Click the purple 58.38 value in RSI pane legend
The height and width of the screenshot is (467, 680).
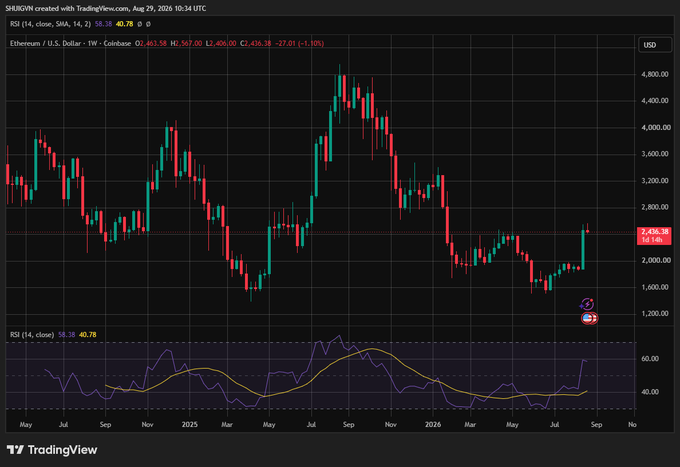pos(67,335)
